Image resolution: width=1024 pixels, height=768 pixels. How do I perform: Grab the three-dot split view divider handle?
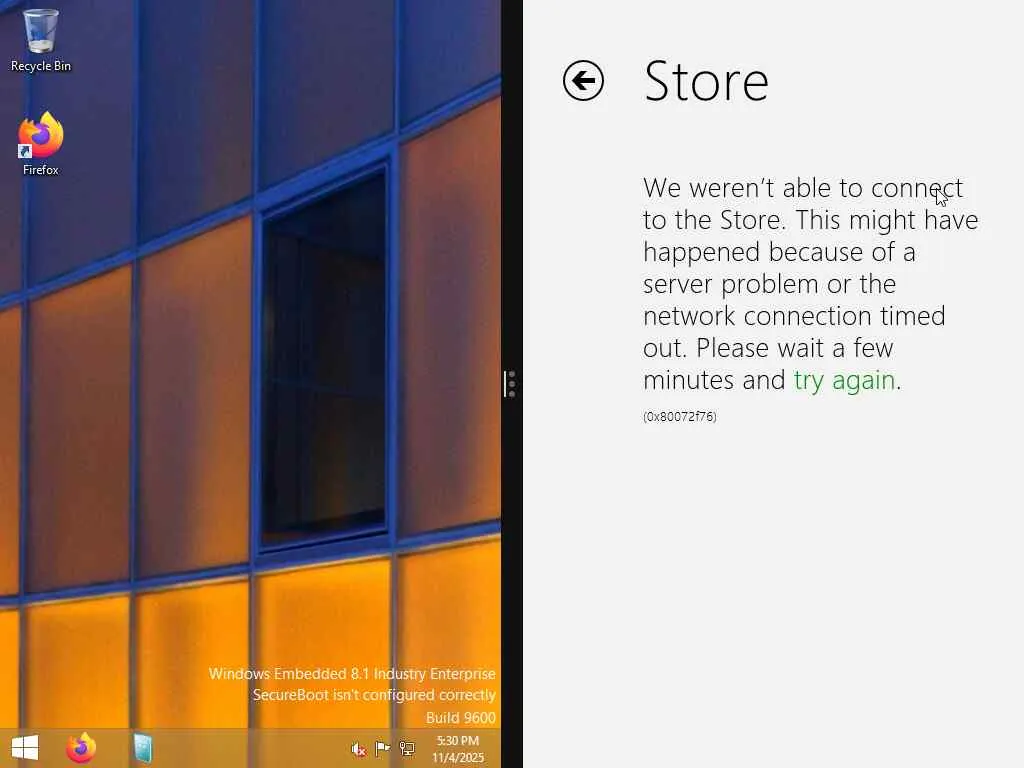click(x=511, y=384)
